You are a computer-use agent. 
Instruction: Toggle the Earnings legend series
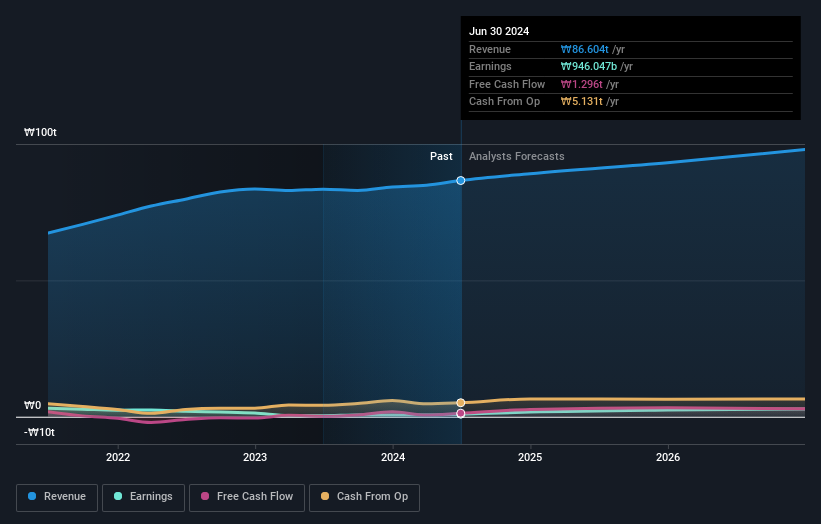[x=143, y=497]
